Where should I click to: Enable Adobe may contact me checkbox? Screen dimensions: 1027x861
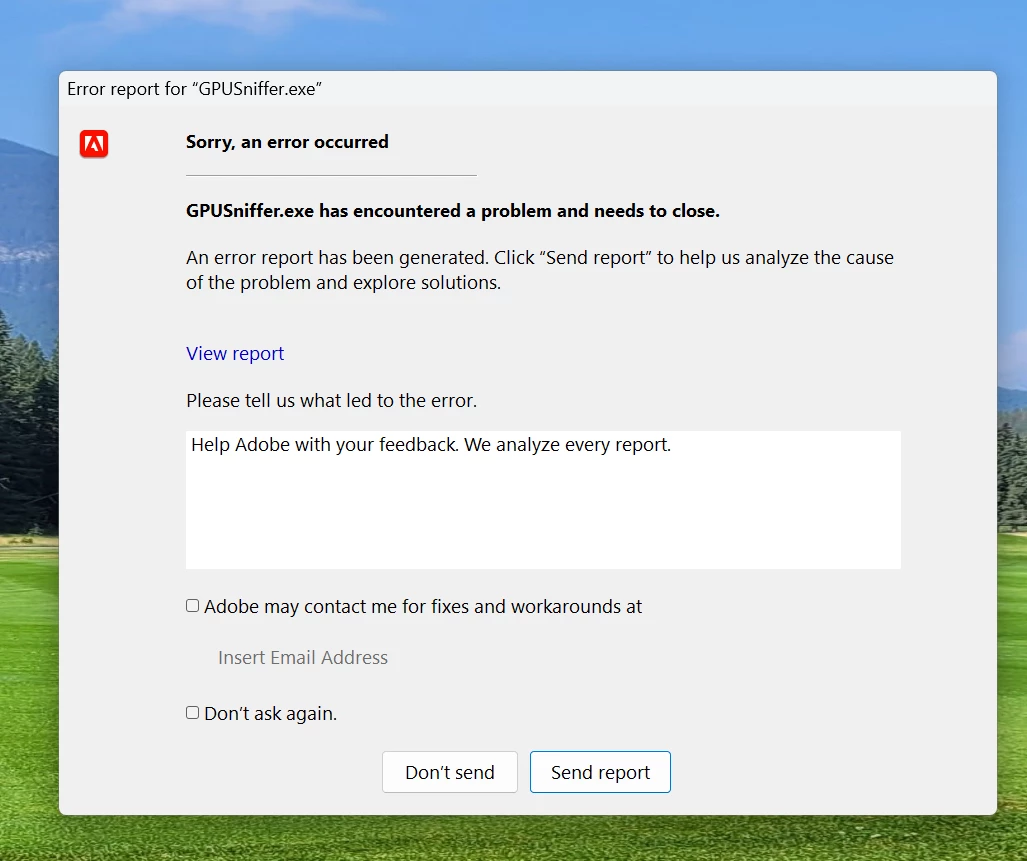pos(193,606)
